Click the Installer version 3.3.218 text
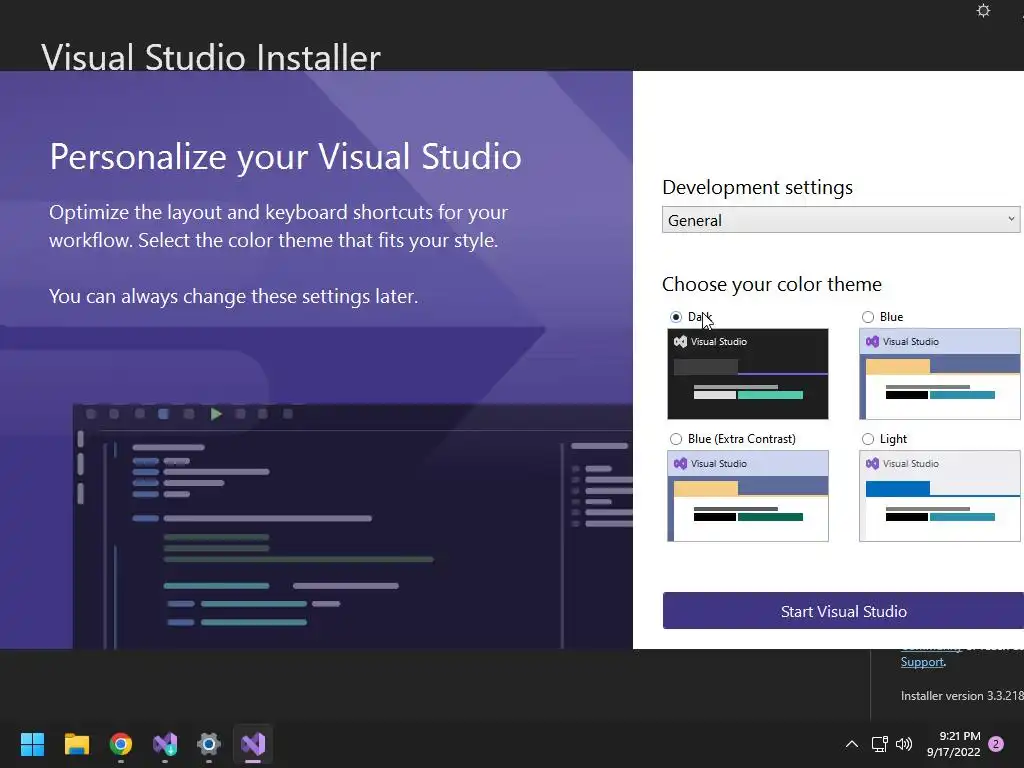1024x768 pixels. (x=962, y=696)
